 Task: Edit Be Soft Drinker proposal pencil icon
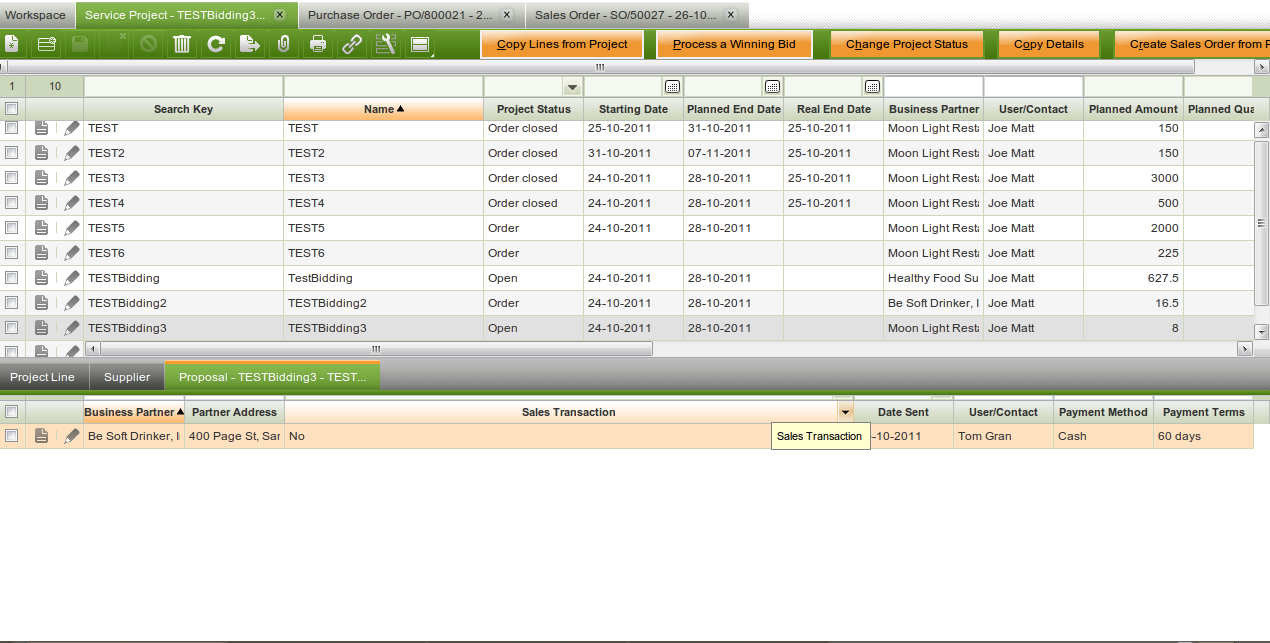click(71, 436)
